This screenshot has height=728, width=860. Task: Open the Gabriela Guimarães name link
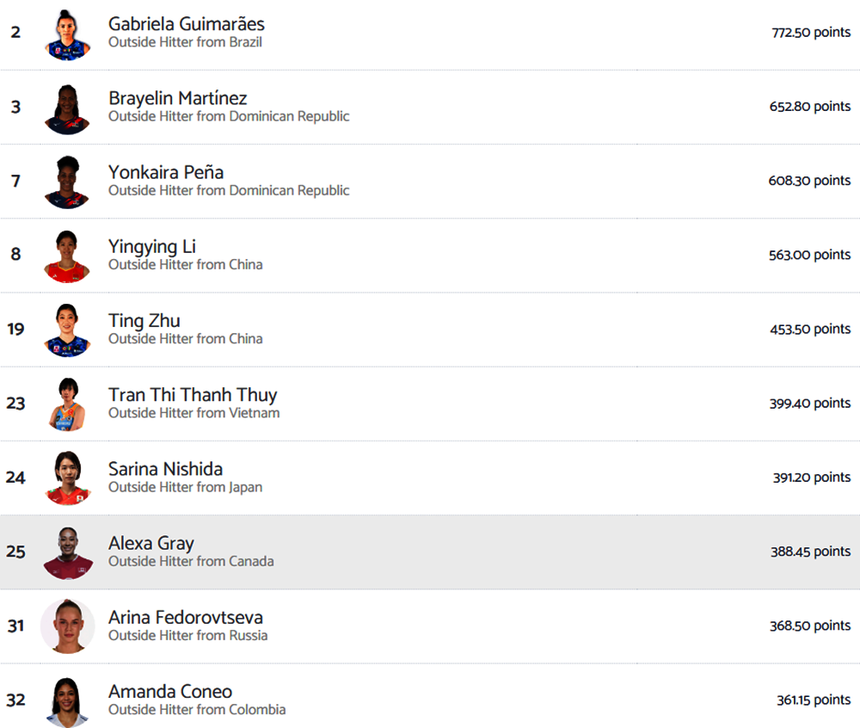(186, 23)
